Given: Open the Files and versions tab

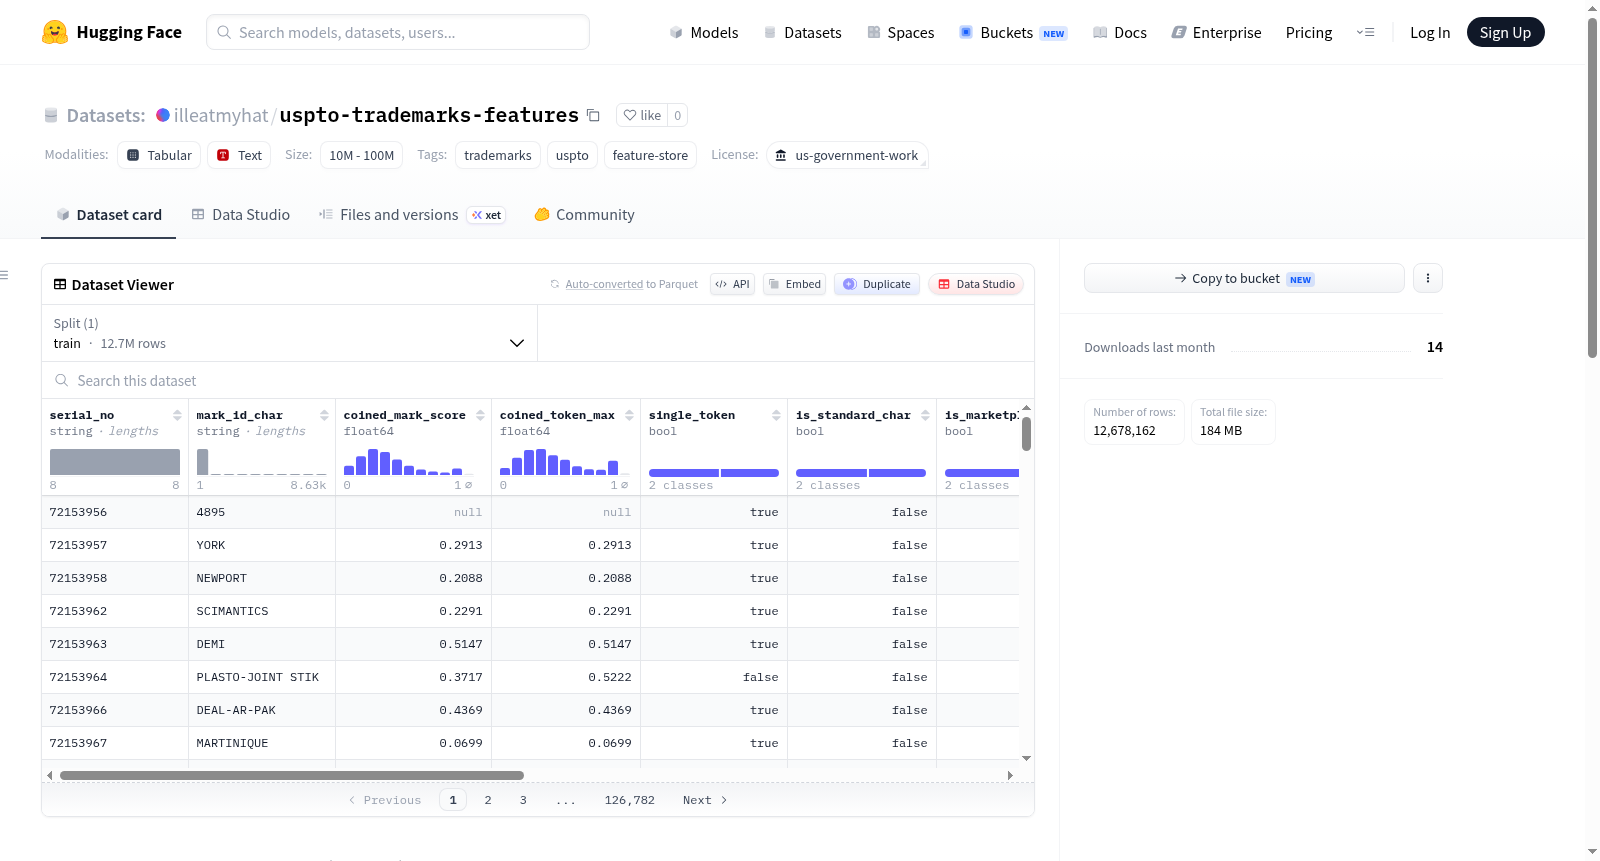Looking at the screenshot, I should pos(412,215).
